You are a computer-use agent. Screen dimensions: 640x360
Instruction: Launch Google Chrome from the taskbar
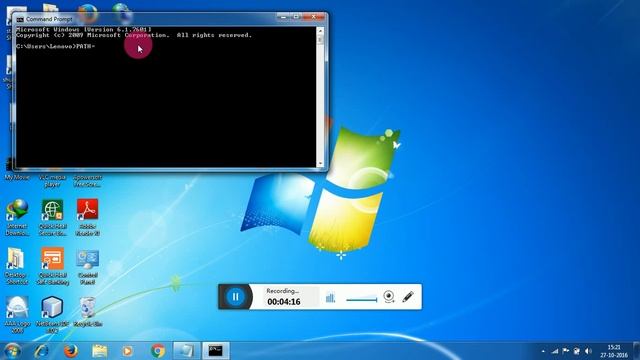(158, 351)
